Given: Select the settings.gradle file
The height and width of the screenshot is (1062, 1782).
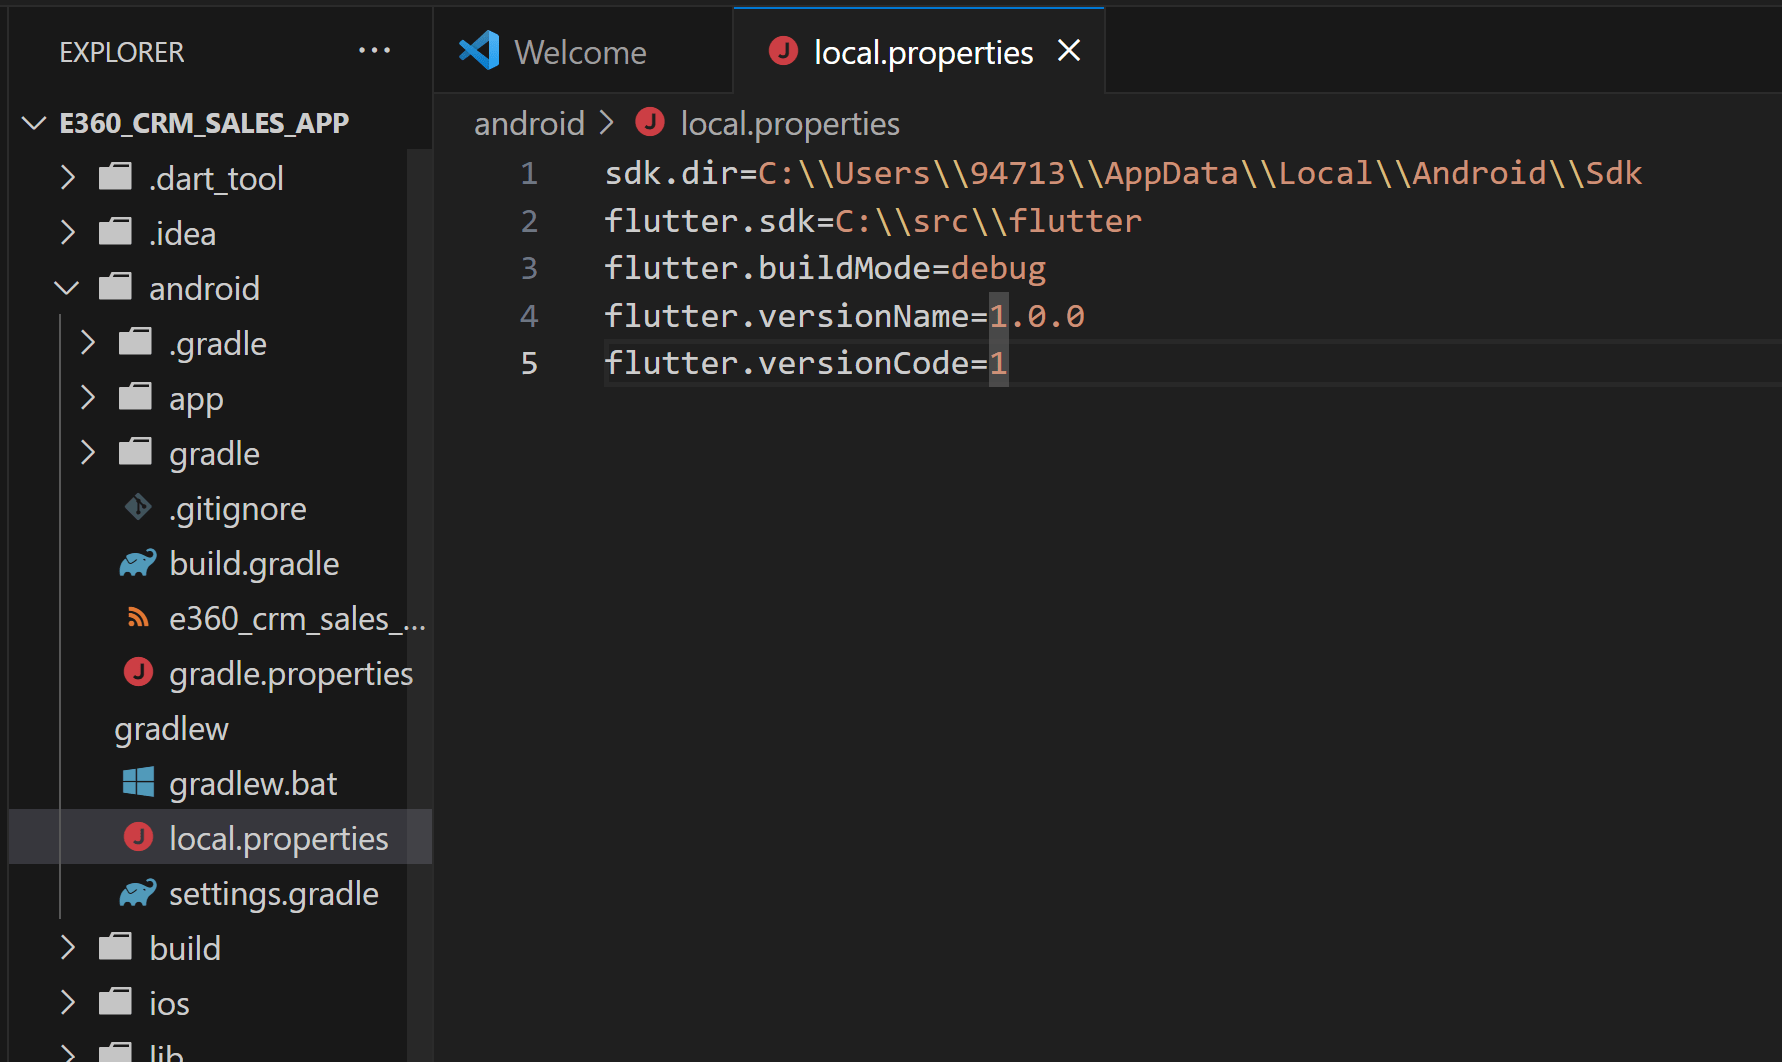Looking at the screenshot, I should (x=273, y=893).
